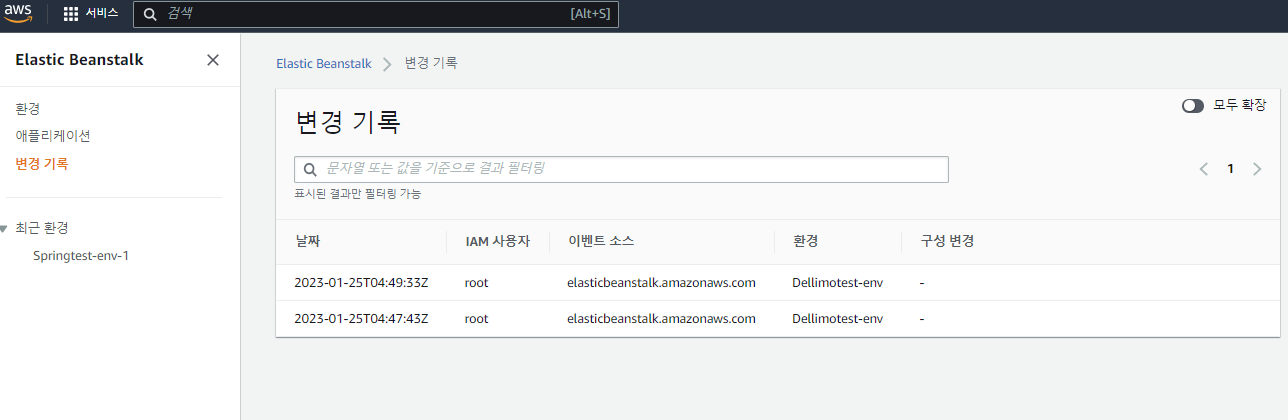This screenshot has width=1288, height=420.
Task: Click the magnifier icon in top search bar
Action: 150,14
